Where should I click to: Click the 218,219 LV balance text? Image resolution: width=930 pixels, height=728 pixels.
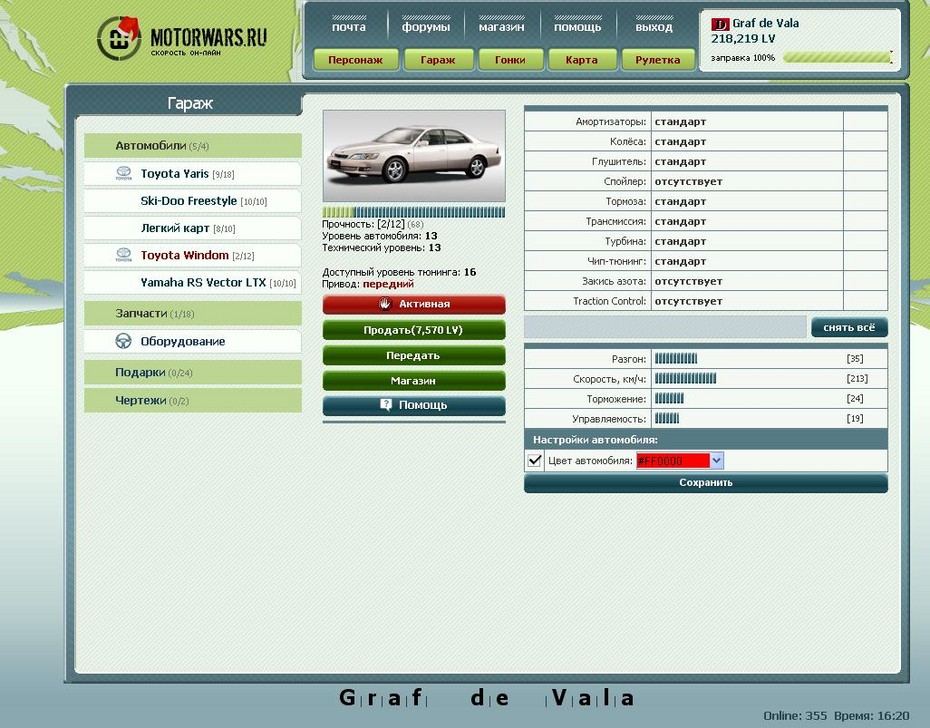[743, 39]
